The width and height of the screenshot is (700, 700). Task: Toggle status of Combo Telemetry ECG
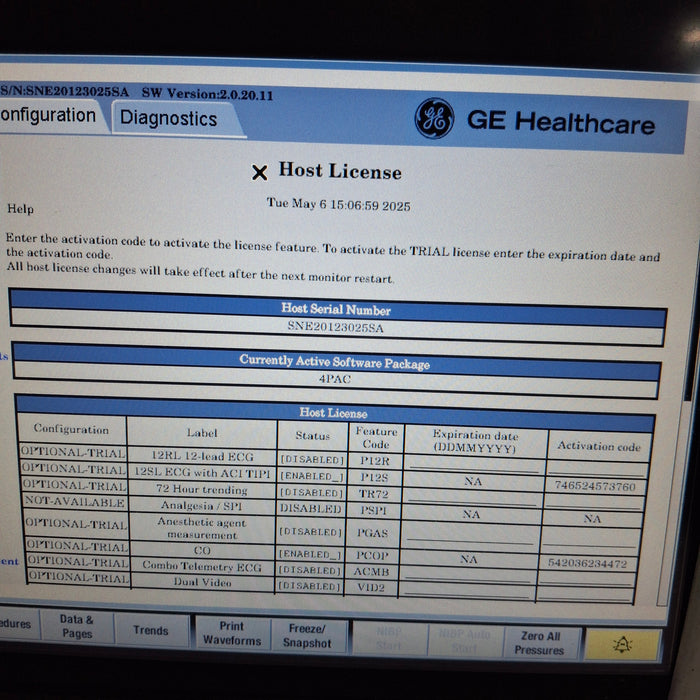[x=309, y=571]
